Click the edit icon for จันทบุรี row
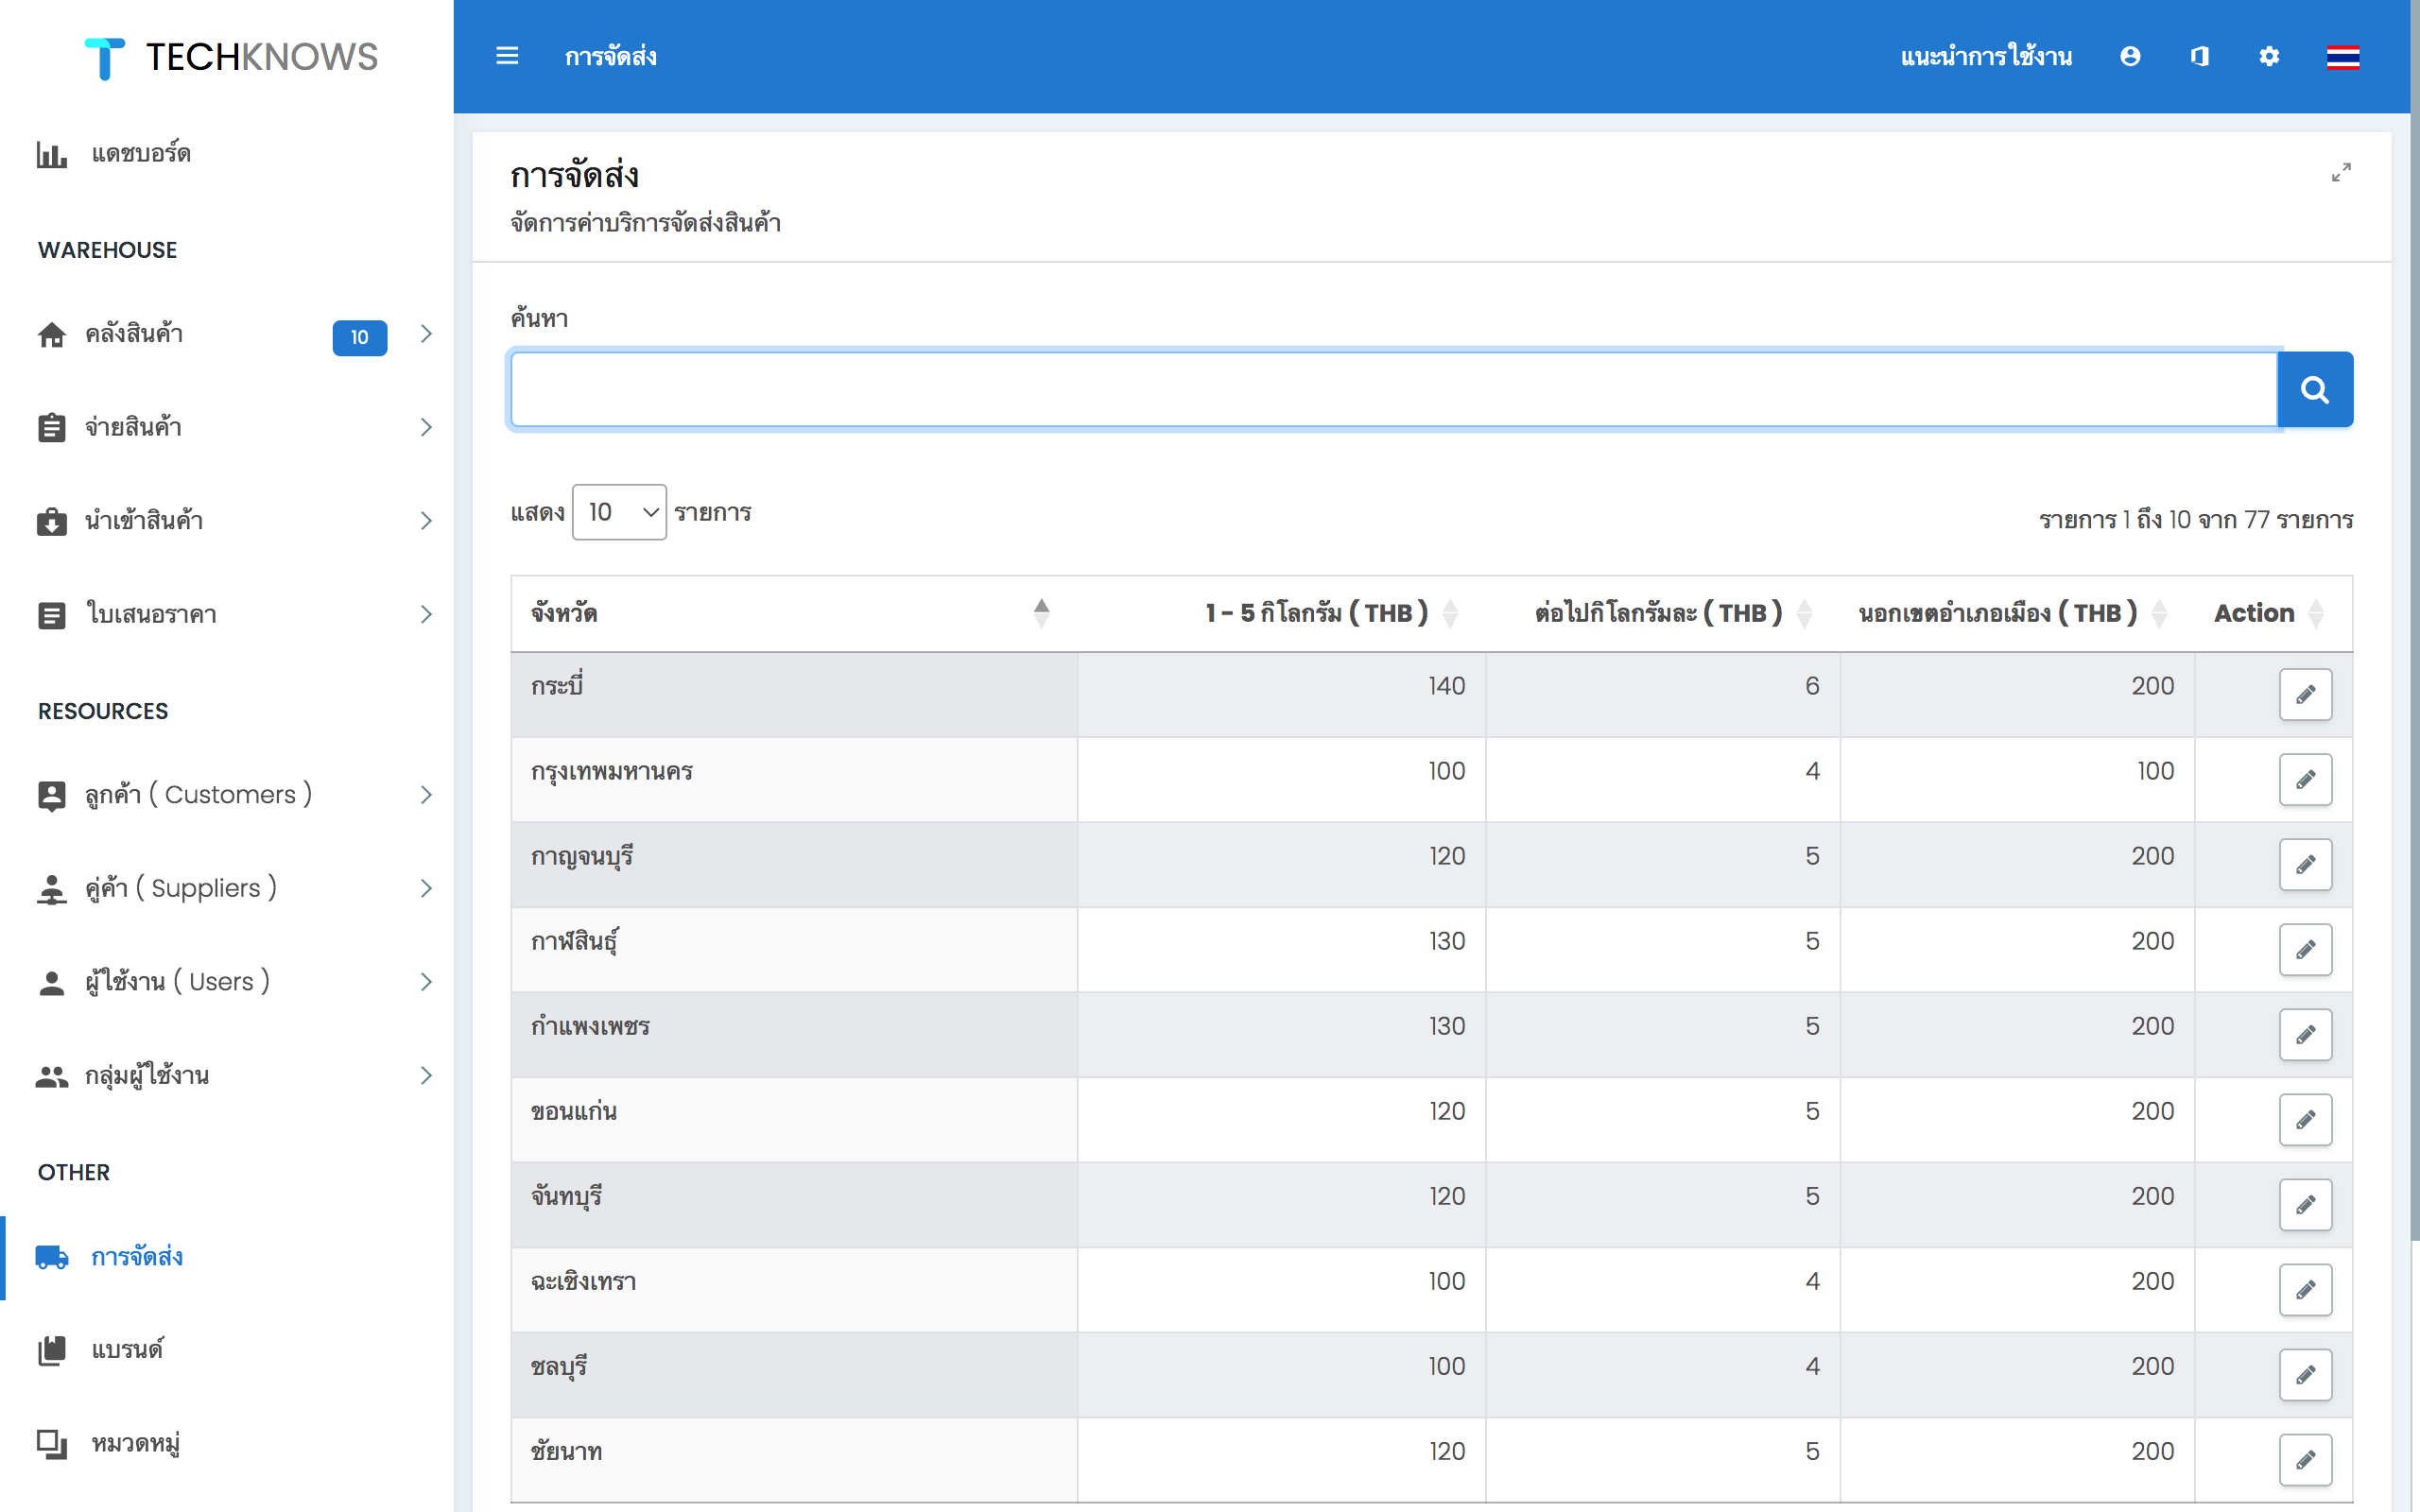The height and width of the screenshot is (1512, 2420). click(2305, 1206)
